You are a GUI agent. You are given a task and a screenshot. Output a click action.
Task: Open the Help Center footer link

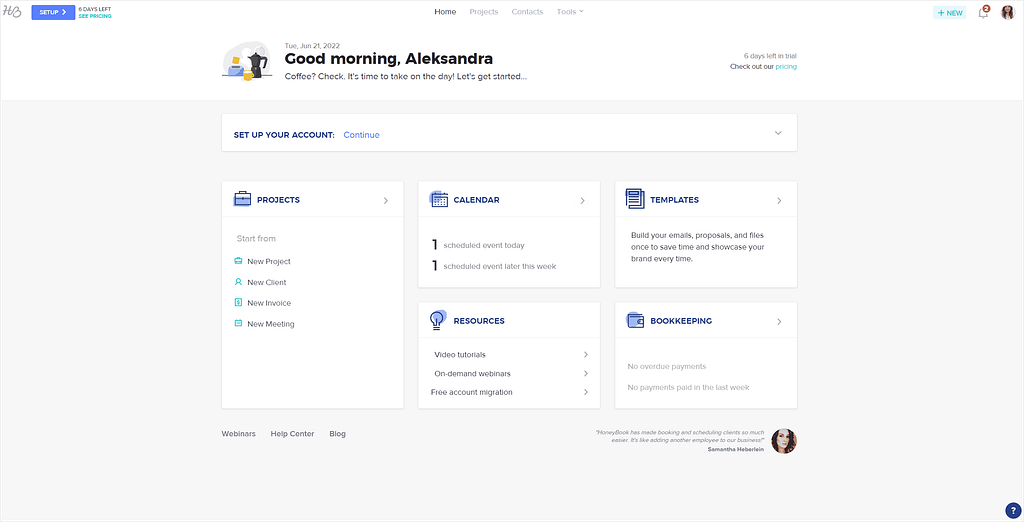[x=292, y=434]
